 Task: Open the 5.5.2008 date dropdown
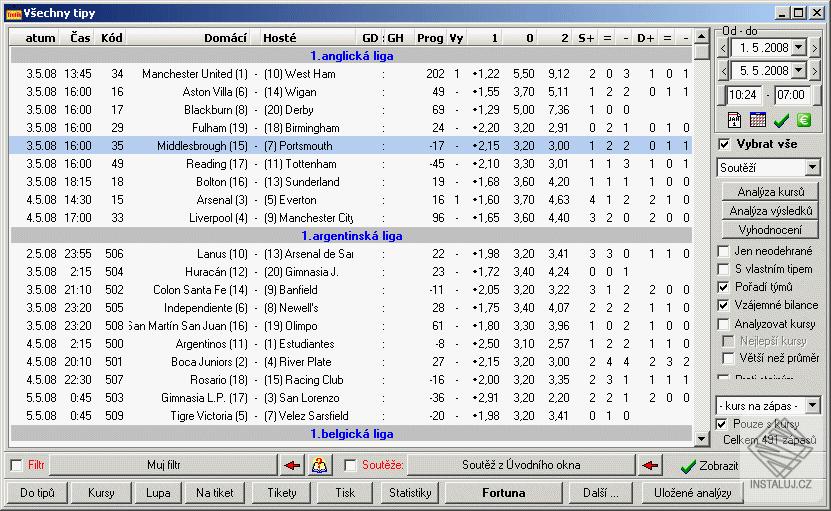coord(799,70)
